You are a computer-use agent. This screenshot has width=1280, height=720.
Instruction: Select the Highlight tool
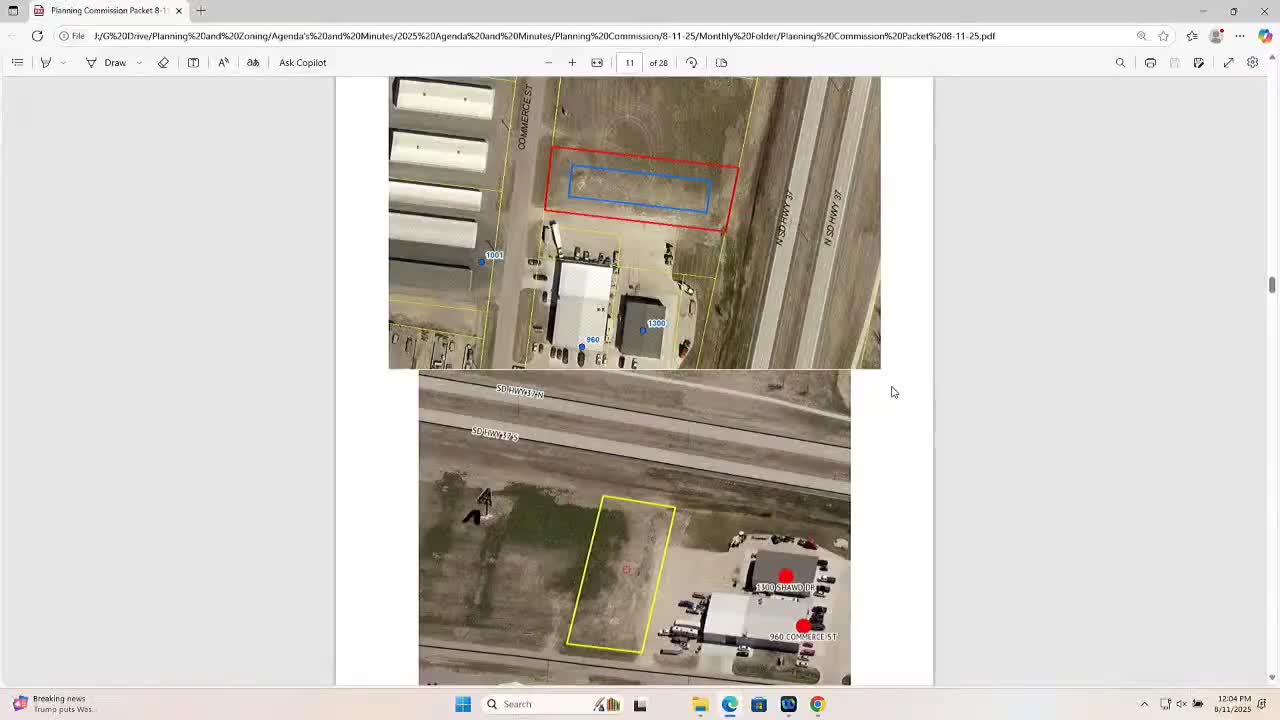tap(45, 62)
